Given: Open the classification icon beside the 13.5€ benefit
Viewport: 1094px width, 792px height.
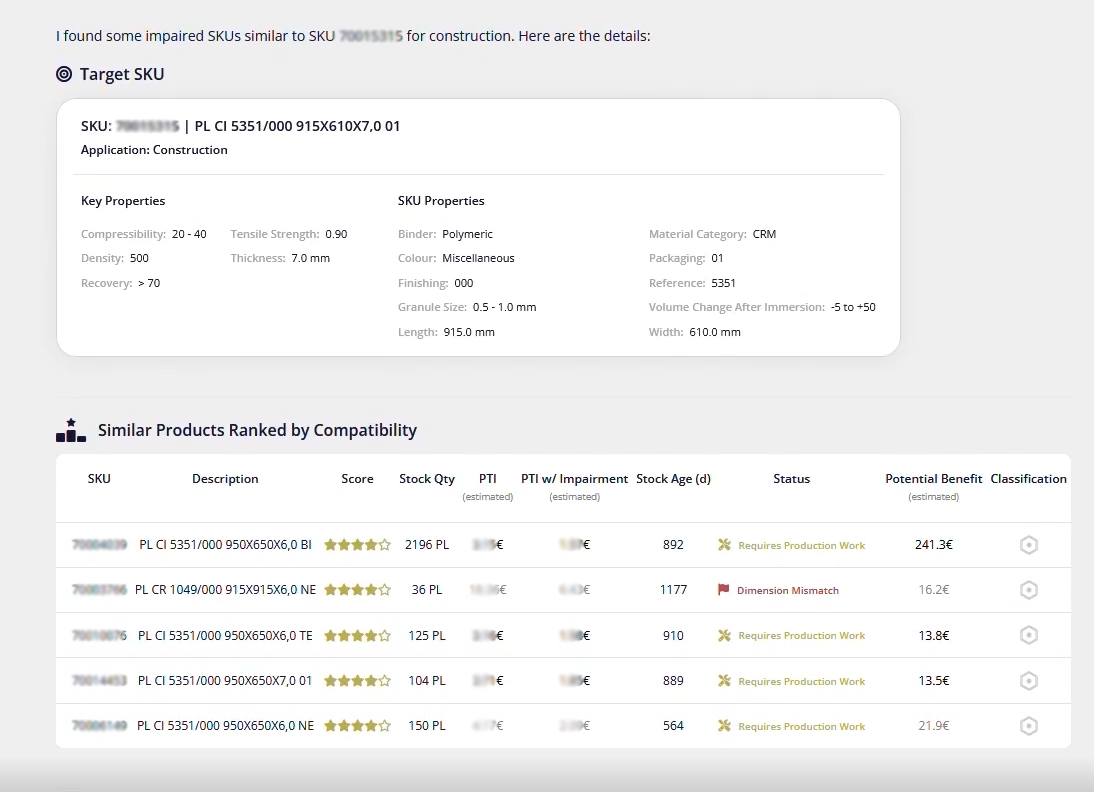Looking at the screenshot, I should (1029, 680).
